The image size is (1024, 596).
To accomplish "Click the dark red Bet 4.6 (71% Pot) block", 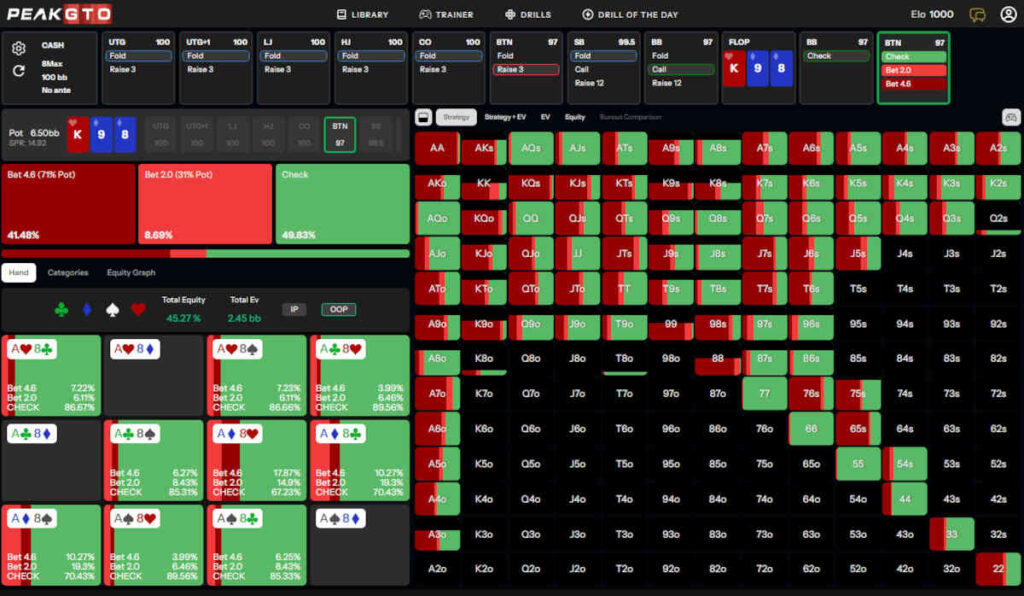I will pos(68,204).
